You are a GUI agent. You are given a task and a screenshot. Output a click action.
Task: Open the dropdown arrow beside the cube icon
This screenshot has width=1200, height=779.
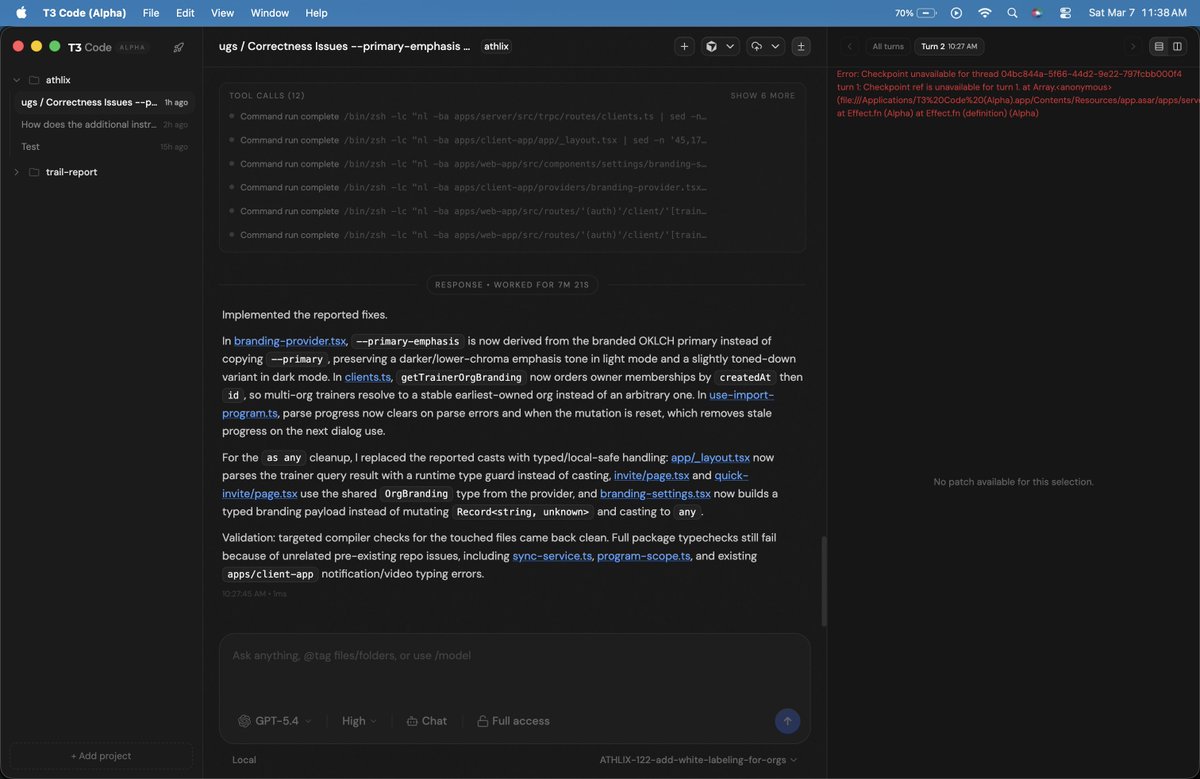pos(730,46)
